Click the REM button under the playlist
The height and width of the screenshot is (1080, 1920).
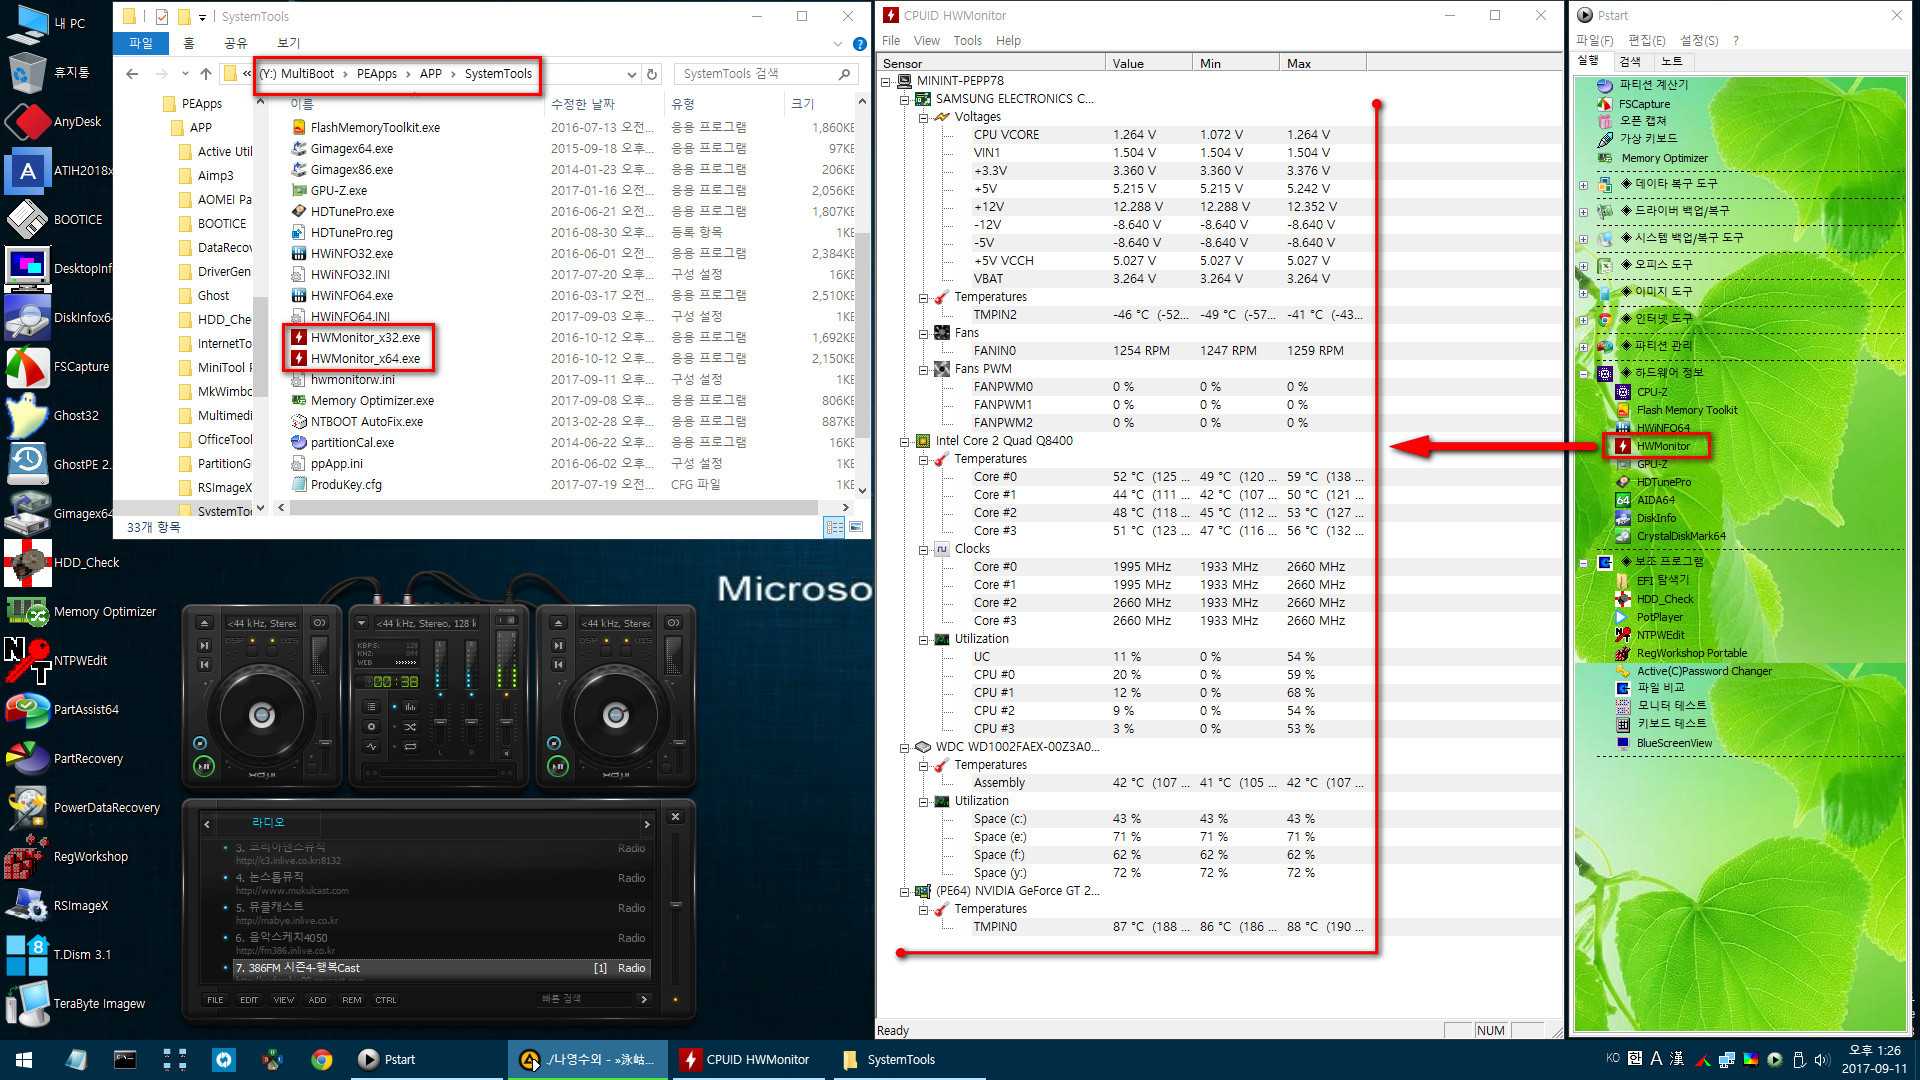352,1000
